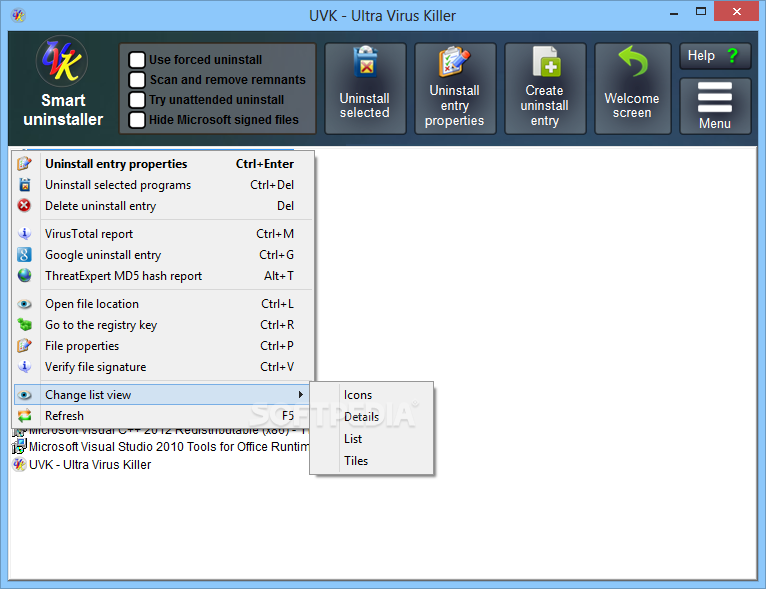Choose Uninstall selected programs menu entry

(162, 185)
